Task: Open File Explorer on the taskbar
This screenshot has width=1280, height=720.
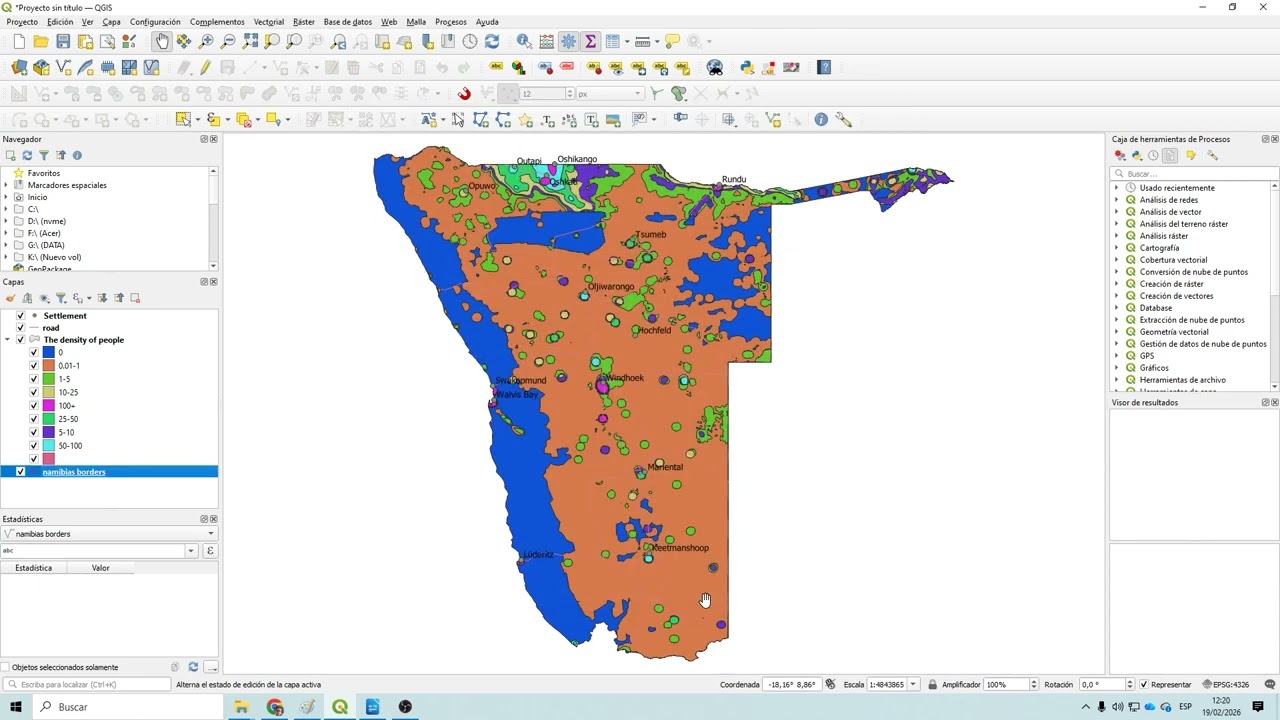Action: tap(241, 707)
